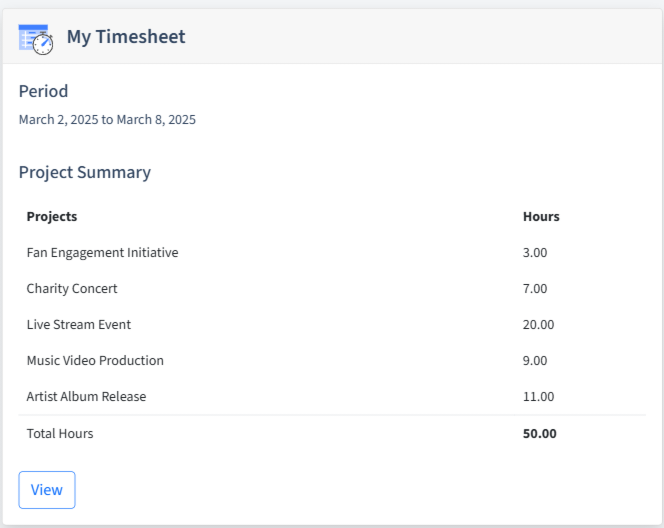This screenshot has width=664, height=528.
Task: Click the 20.00 hours value
Action: point(538,324)
